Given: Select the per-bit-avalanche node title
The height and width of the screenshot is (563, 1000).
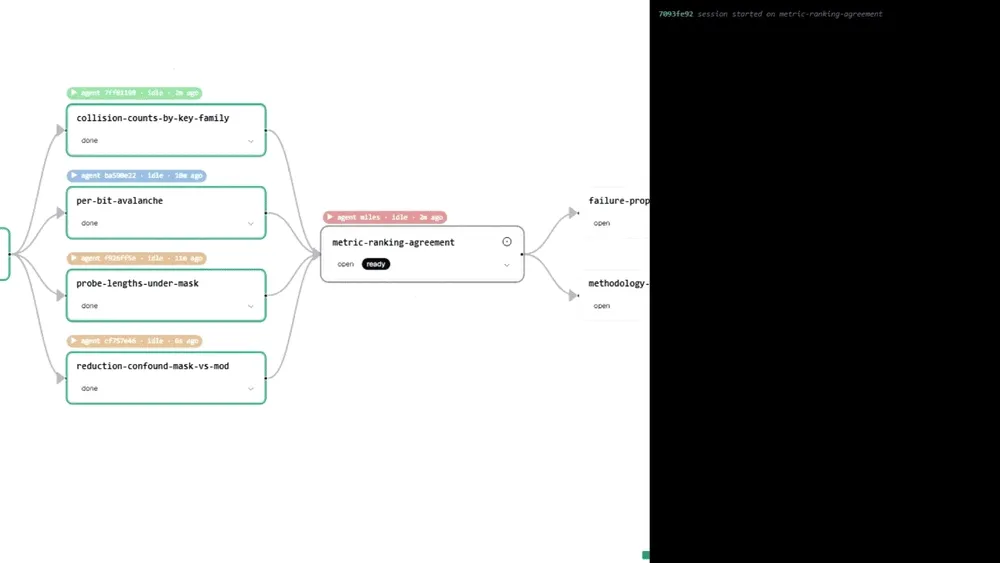Looking at the screenshot, I should tap(119, 201).
